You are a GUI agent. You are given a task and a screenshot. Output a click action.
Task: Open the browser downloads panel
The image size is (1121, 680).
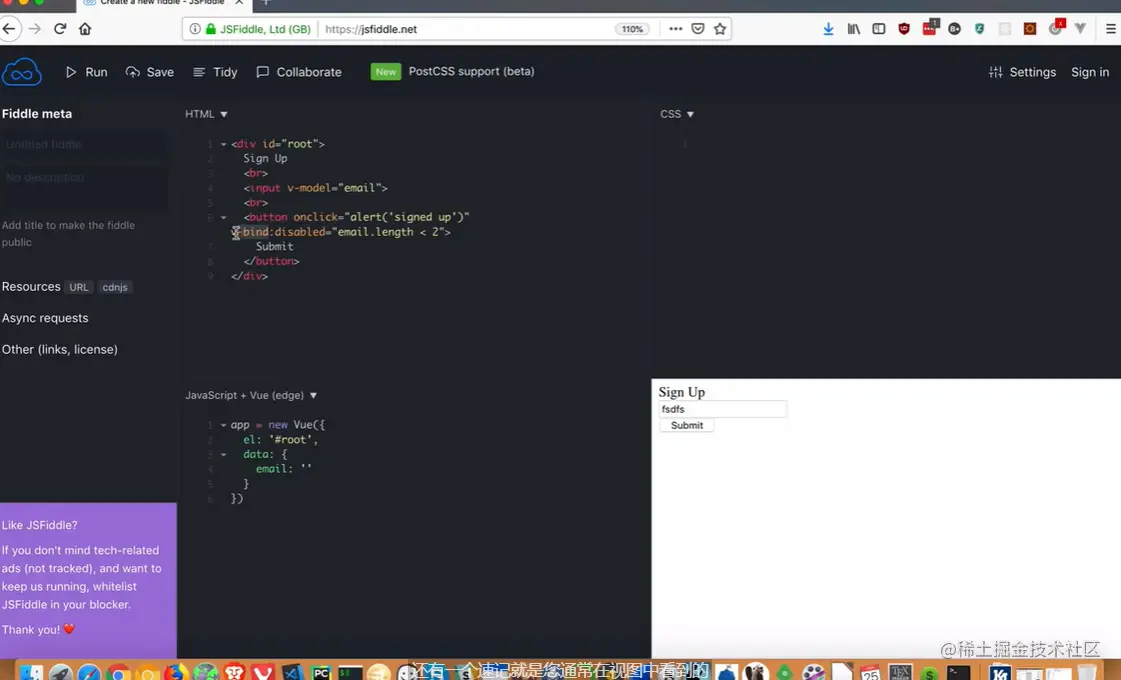point(828,29)
